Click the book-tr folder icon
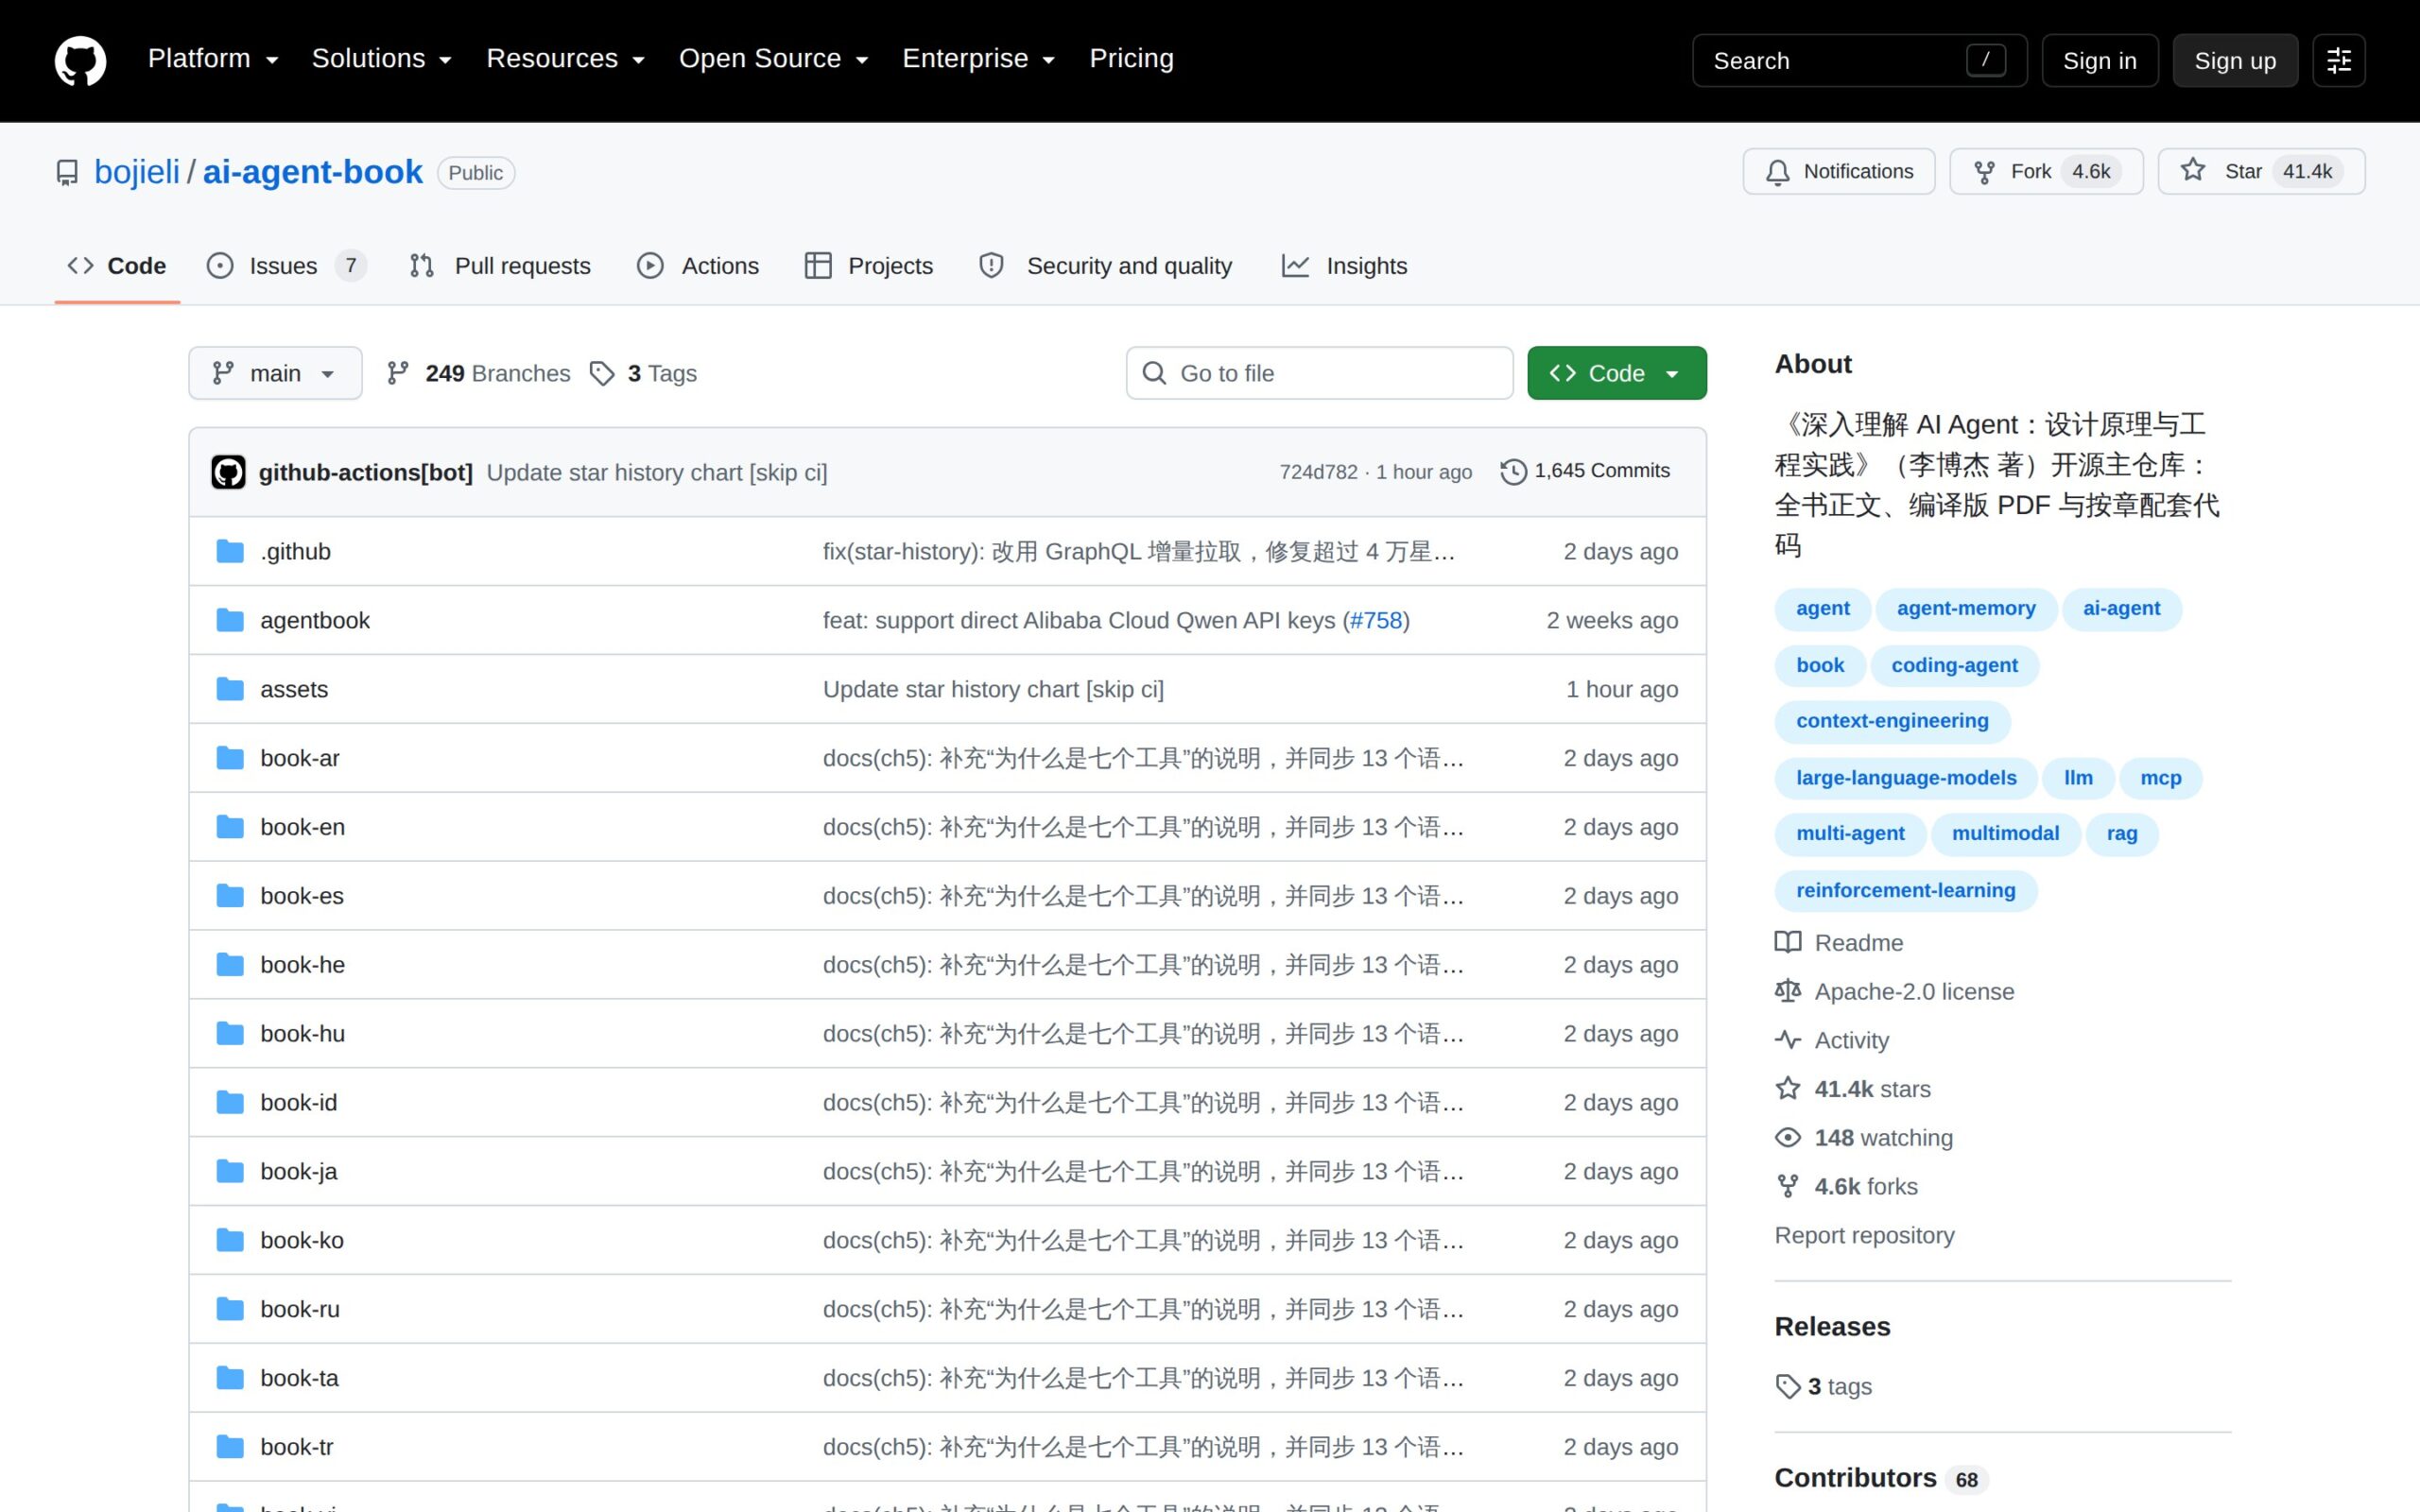Viewport: 2420px width, 1512px height. [x=230, y=1447]
